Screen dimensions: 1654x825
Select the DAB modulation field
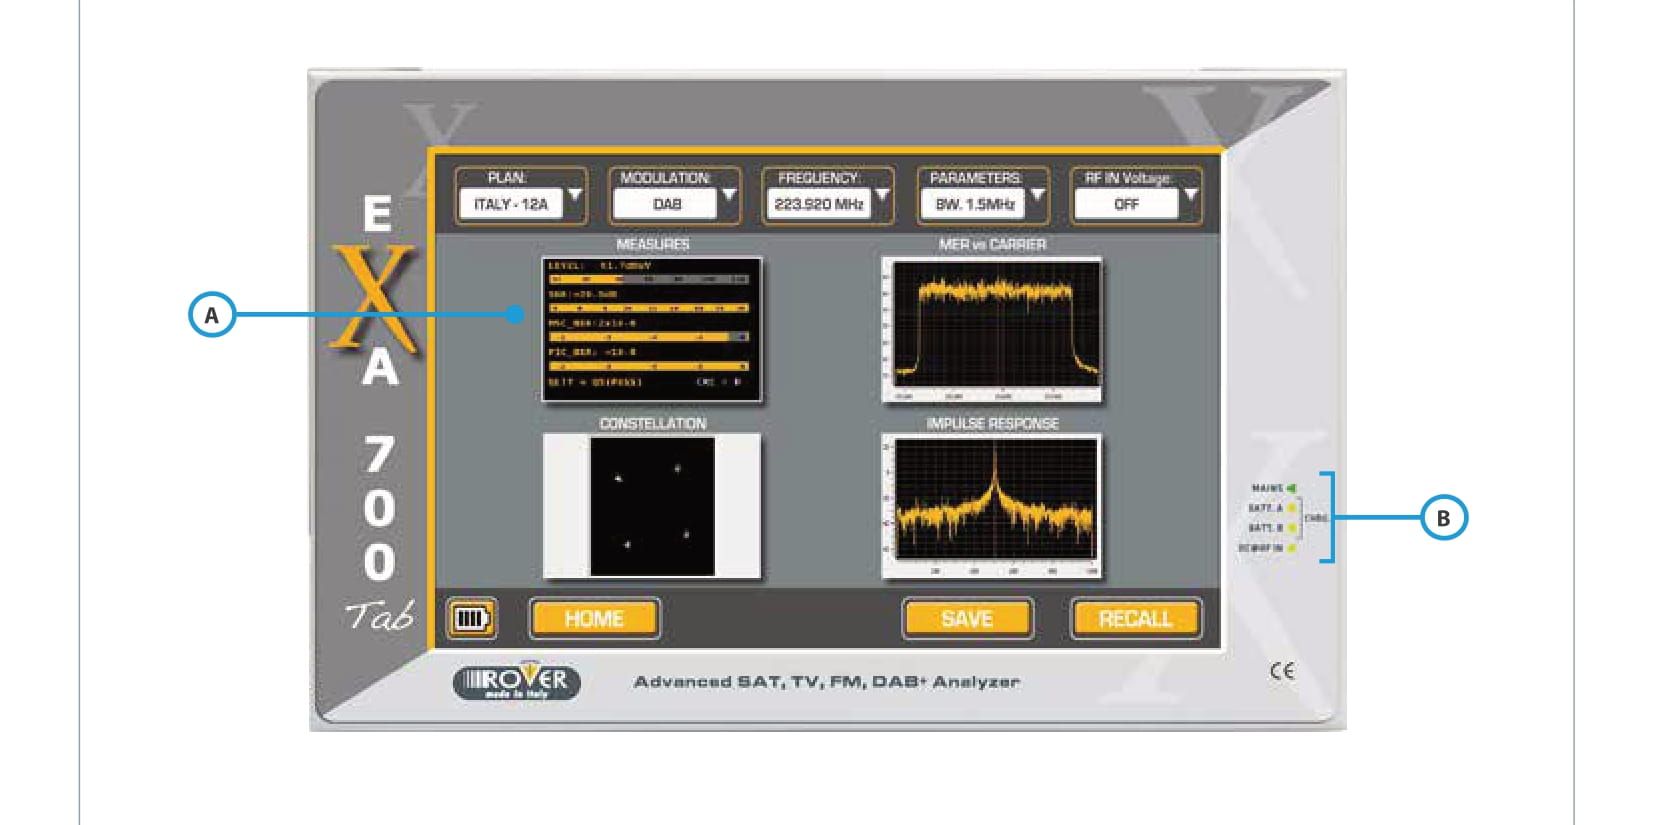pyautogui.click(x=666, y=204)
